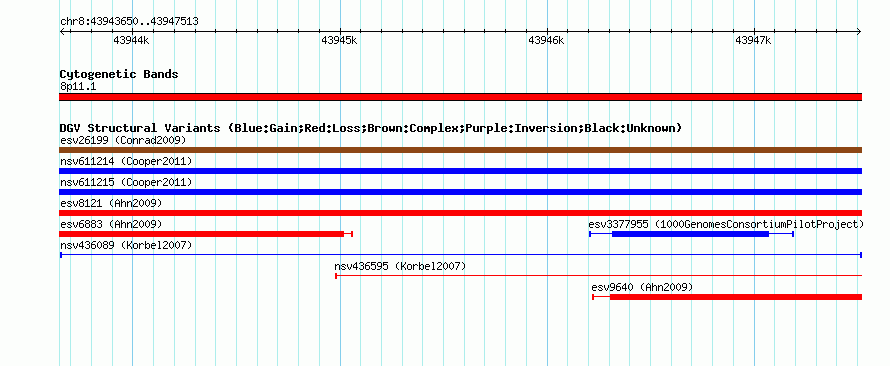Open nsv611214 (Cooper2011) variant label
890x366 pixels.
coord(126,161)
